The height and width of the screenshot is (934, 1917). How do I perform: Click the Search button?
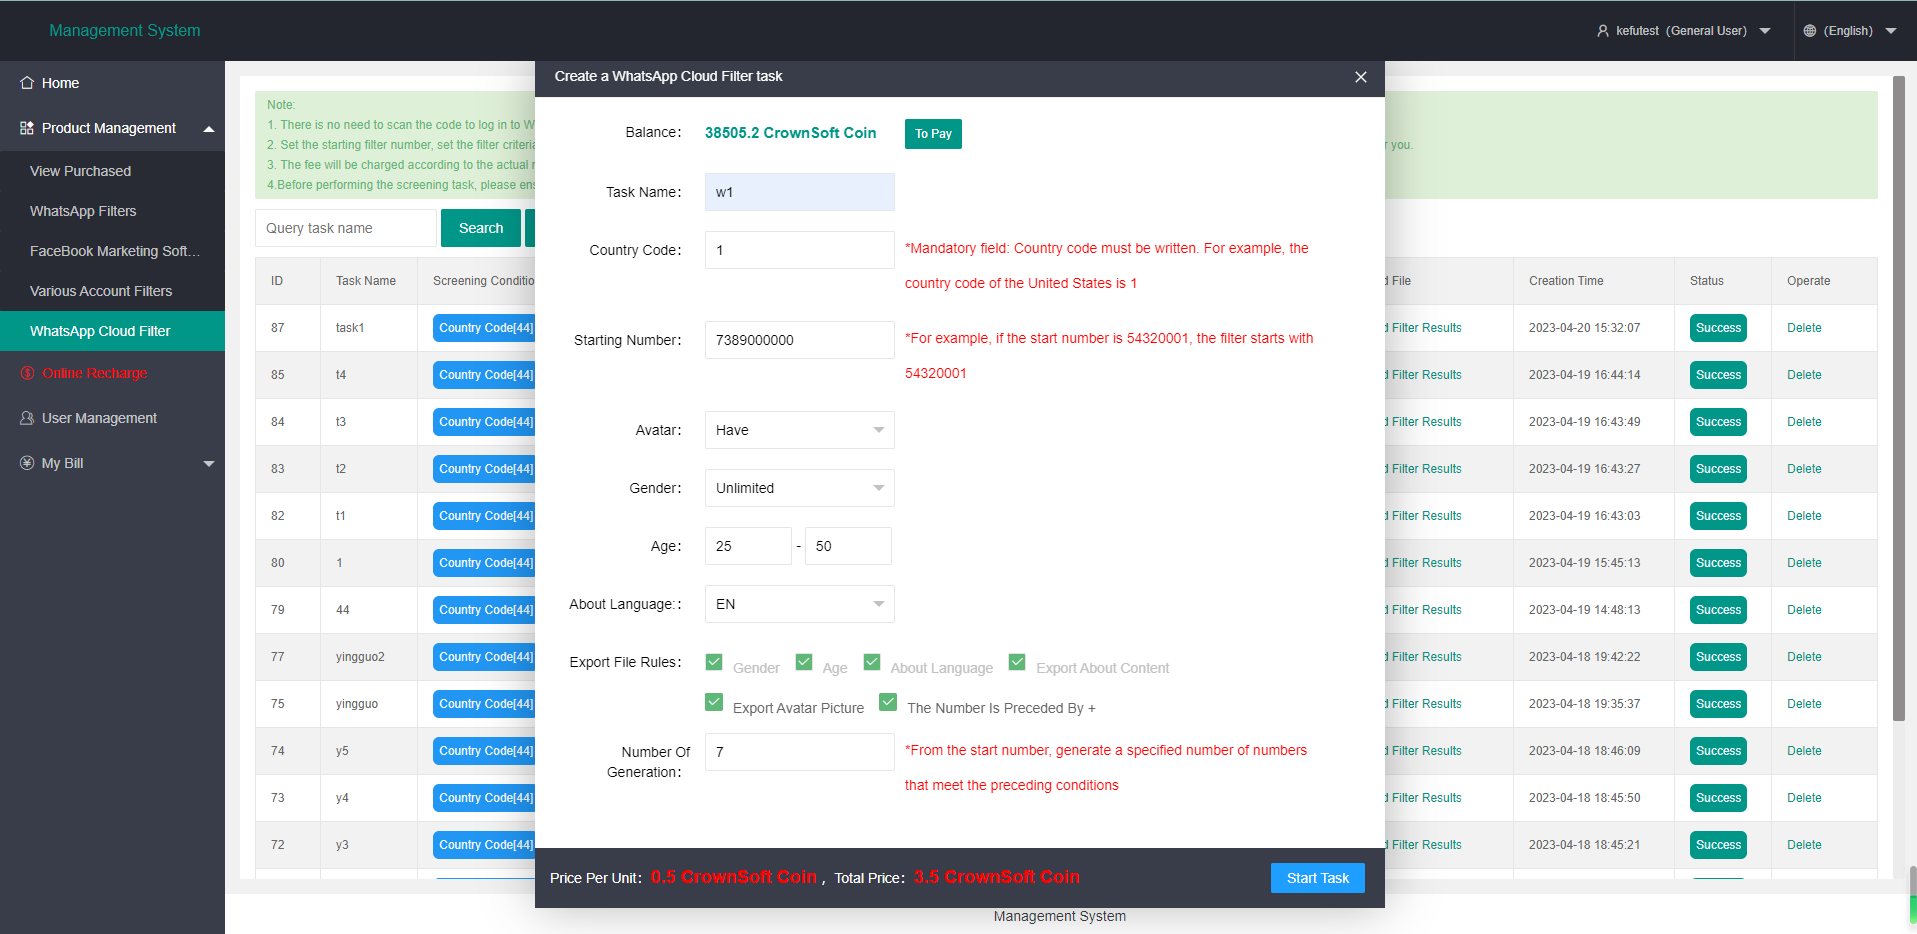[x=481, y=228]
